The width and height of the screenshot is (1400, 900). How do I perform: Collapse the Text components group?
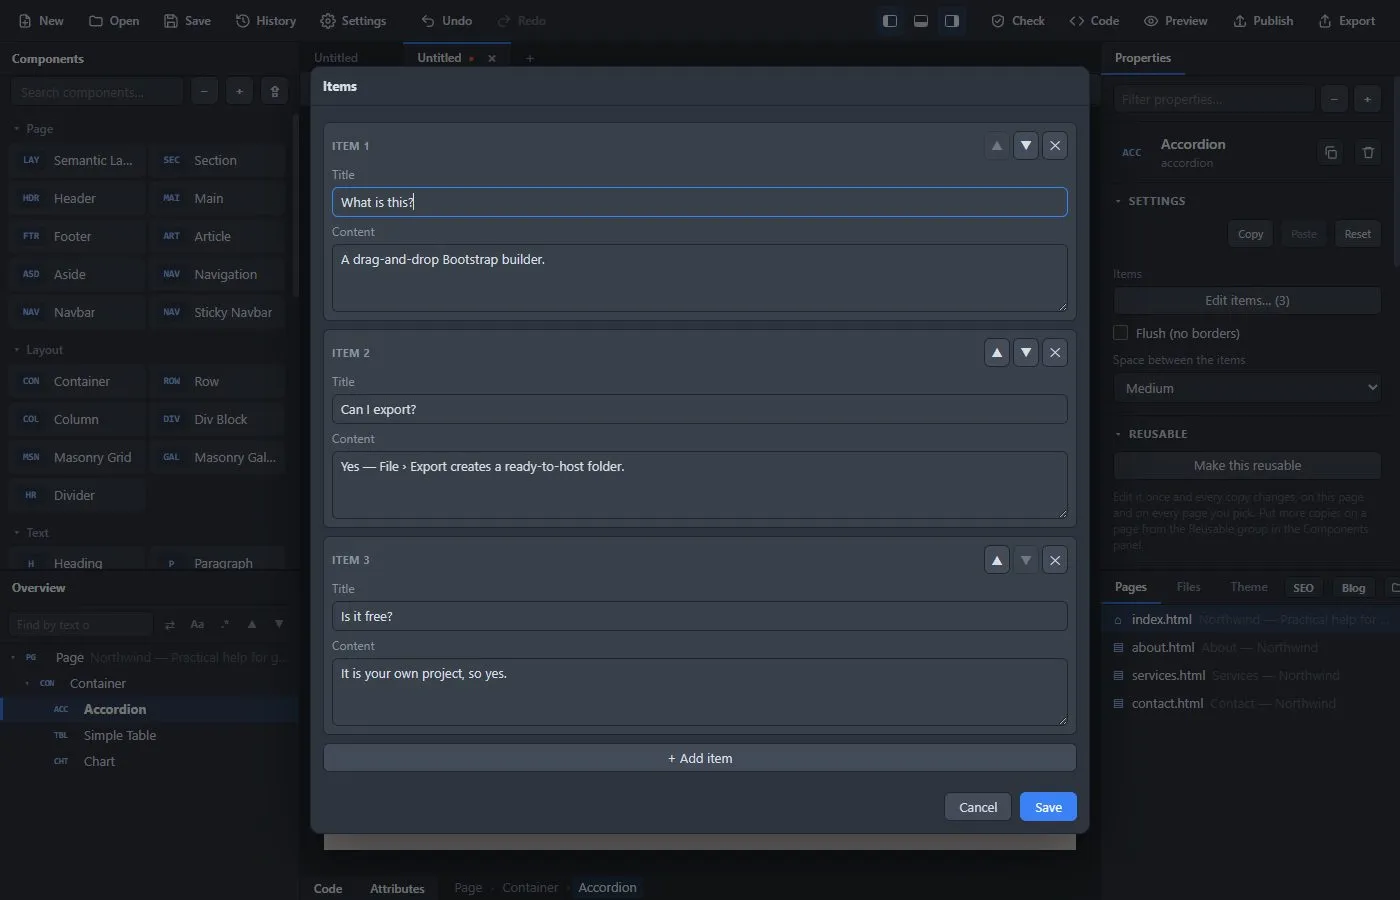coord(31,533)
